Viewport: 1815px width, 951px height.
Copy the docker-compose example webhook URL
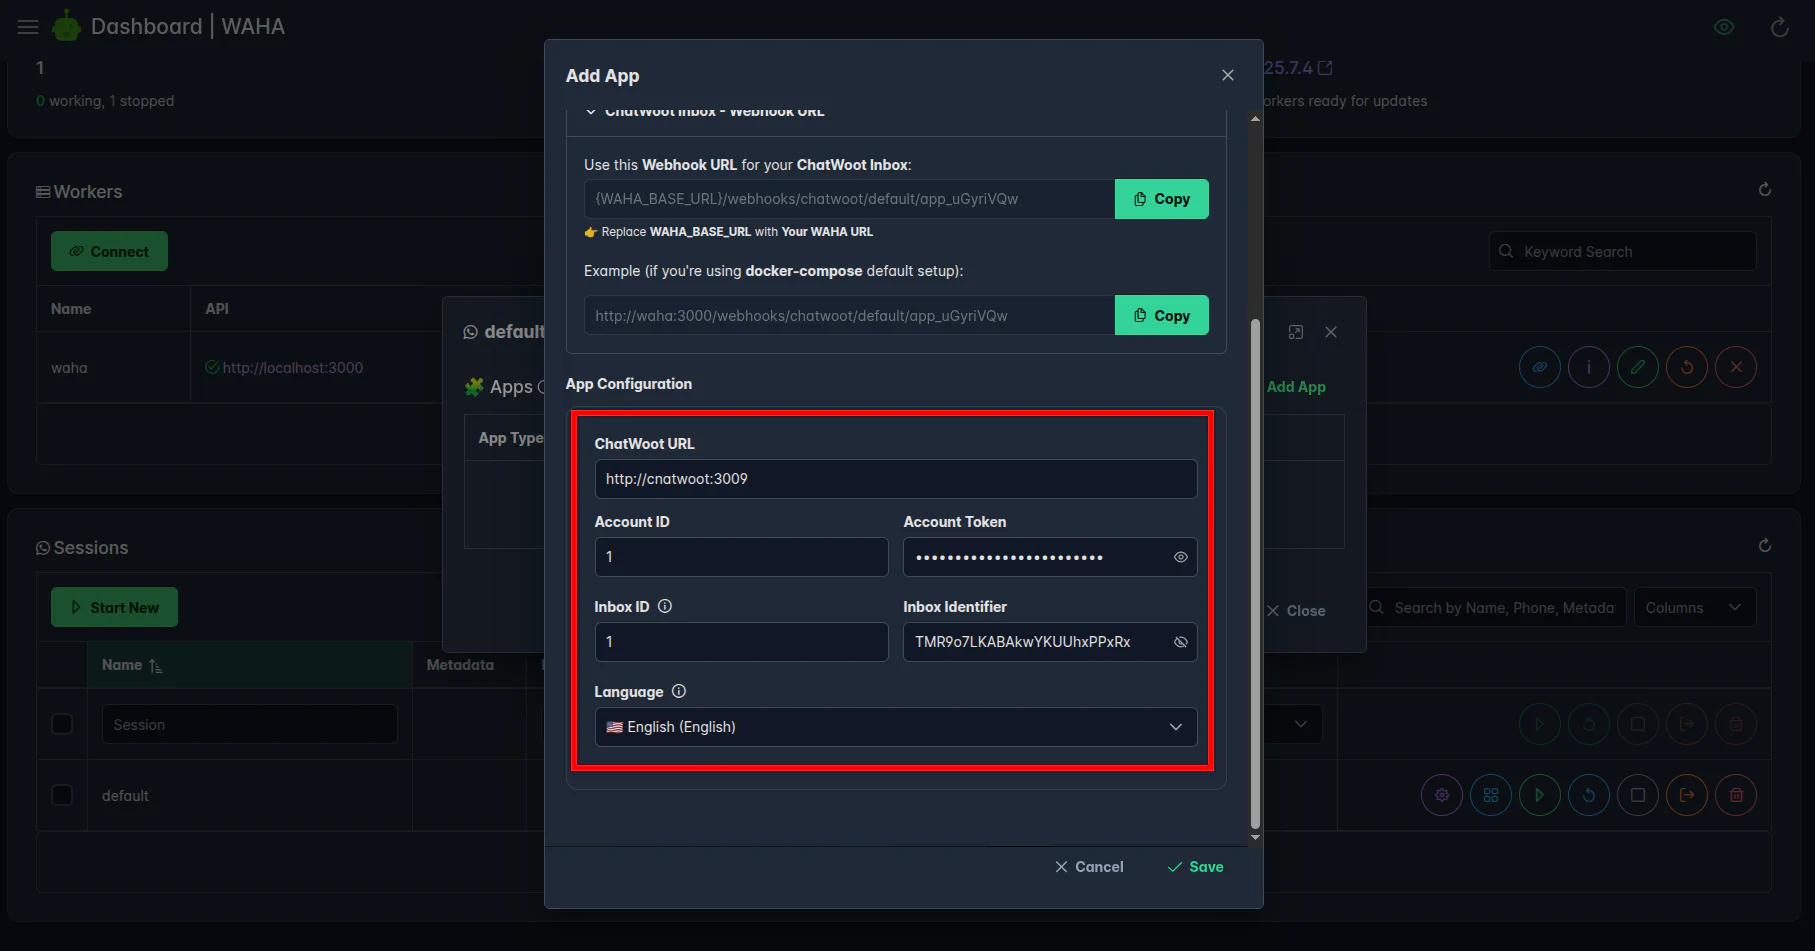coord(1162,315)
